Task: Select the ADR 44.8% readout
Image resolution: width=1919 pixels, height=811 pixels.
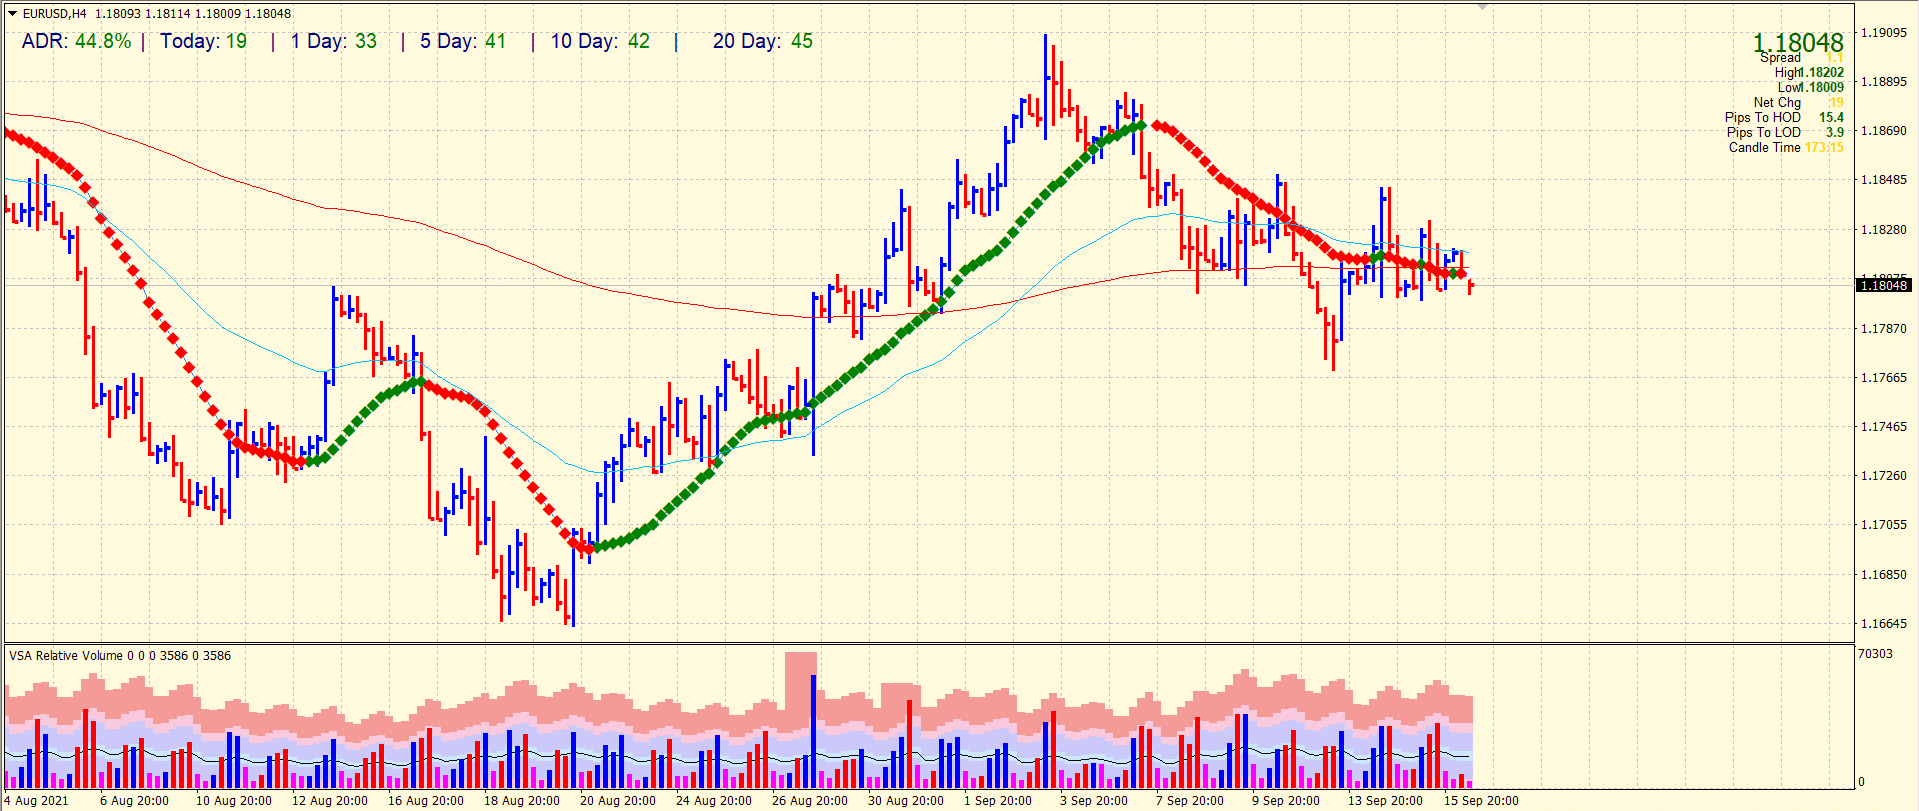Action: (76, 42)
